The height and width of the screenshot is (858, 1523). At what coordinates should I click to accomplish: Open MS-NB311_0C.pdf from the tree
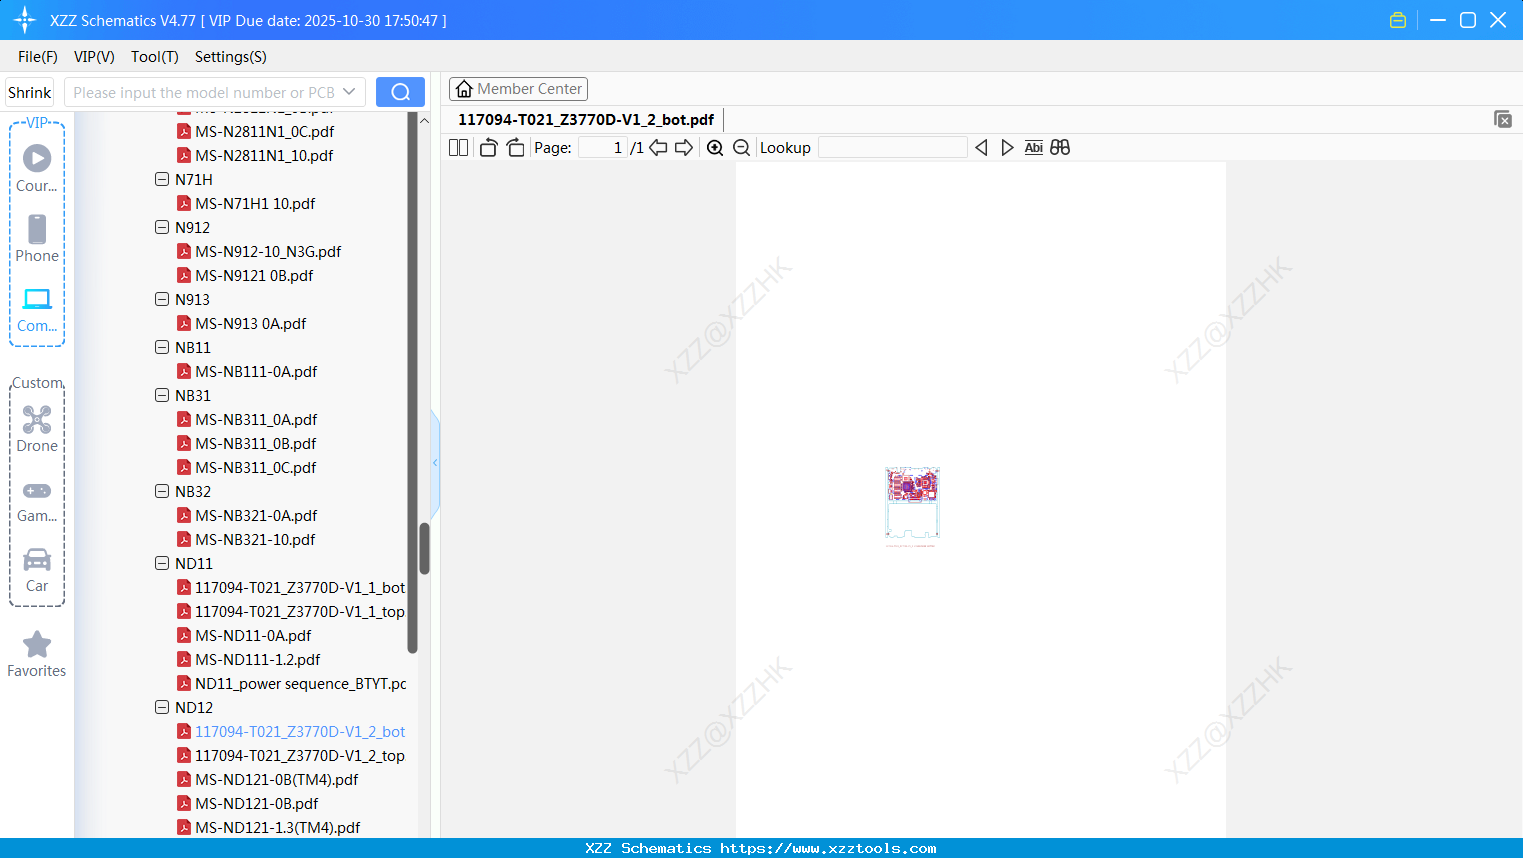coord(255,467)
